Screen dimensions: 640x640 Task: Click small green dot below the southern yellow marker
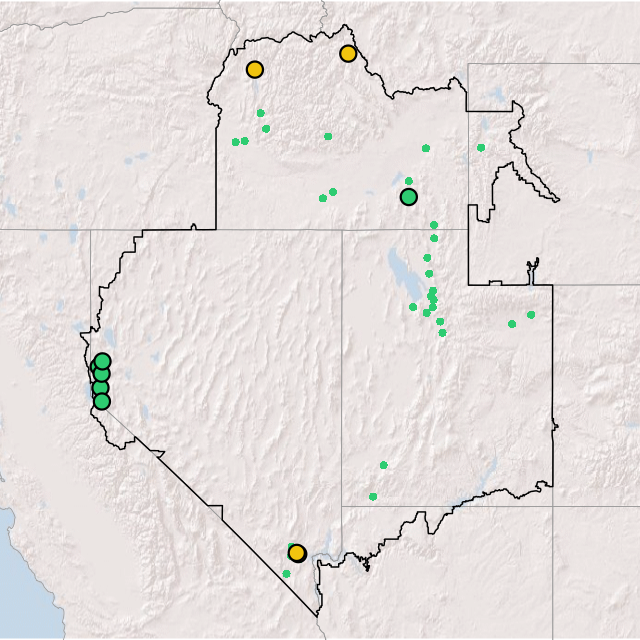287,574
